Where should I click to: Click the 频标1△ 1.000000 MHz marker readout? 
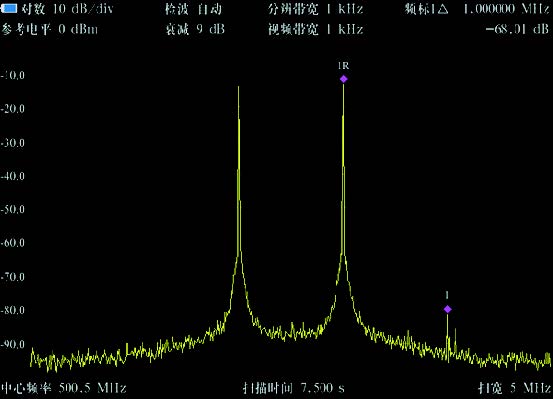point(477,9)
